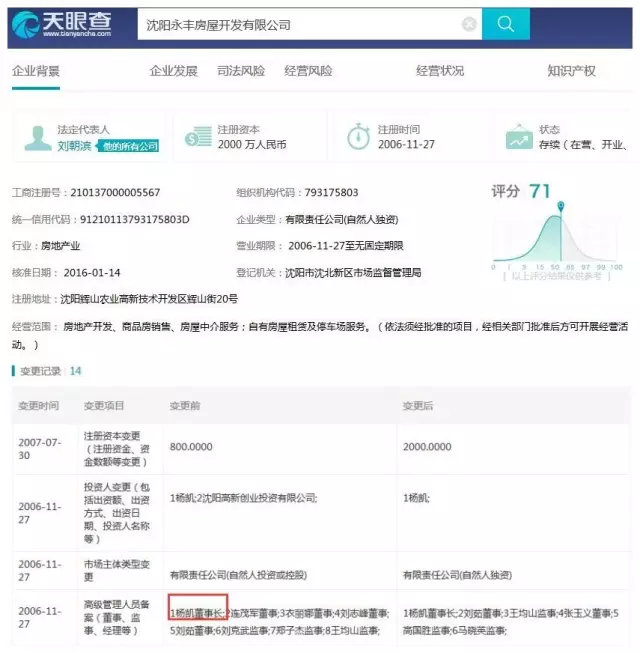
Task: Click the legal representative avatar icon
Action: pos(38,138)
